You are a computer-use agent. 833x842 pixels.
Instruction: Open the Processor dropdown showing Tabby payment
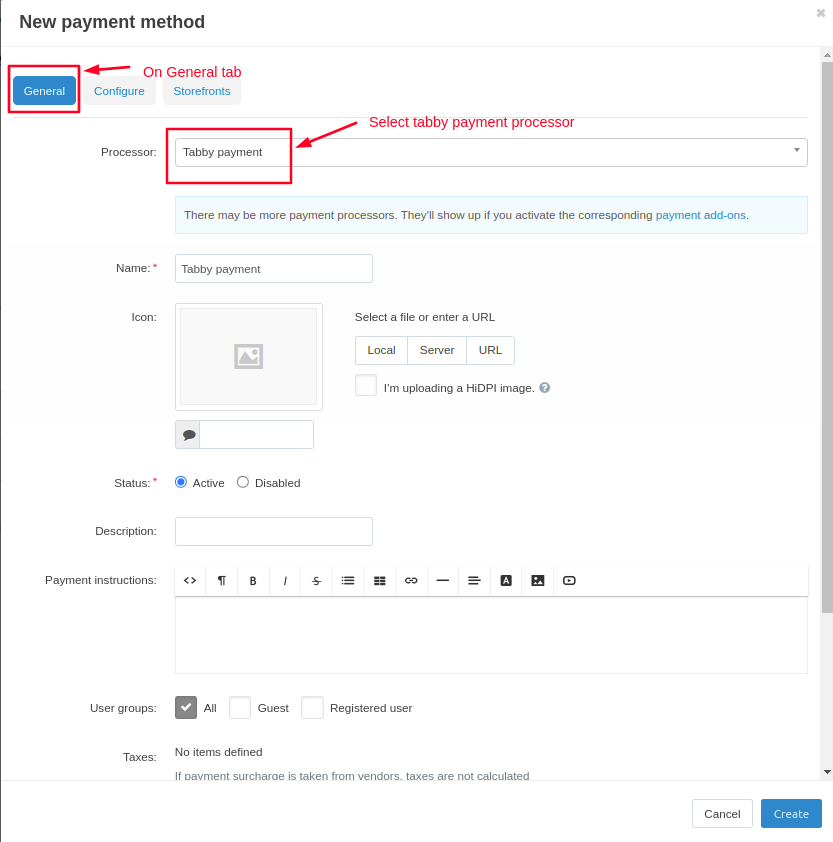tap(491, 153)
